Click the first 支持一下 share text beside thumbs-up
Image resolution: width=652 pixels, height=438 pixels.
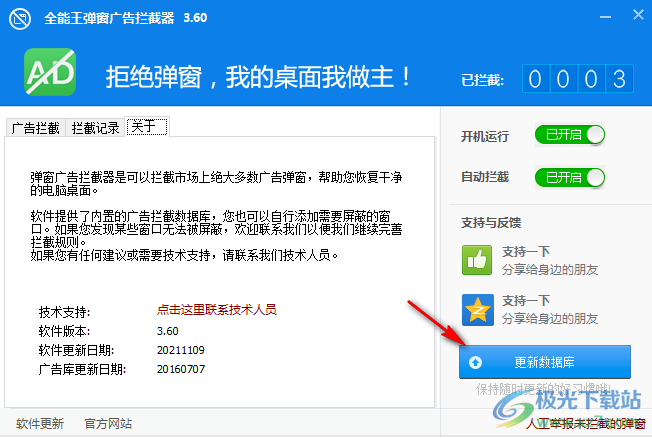(x=526, y=252)
